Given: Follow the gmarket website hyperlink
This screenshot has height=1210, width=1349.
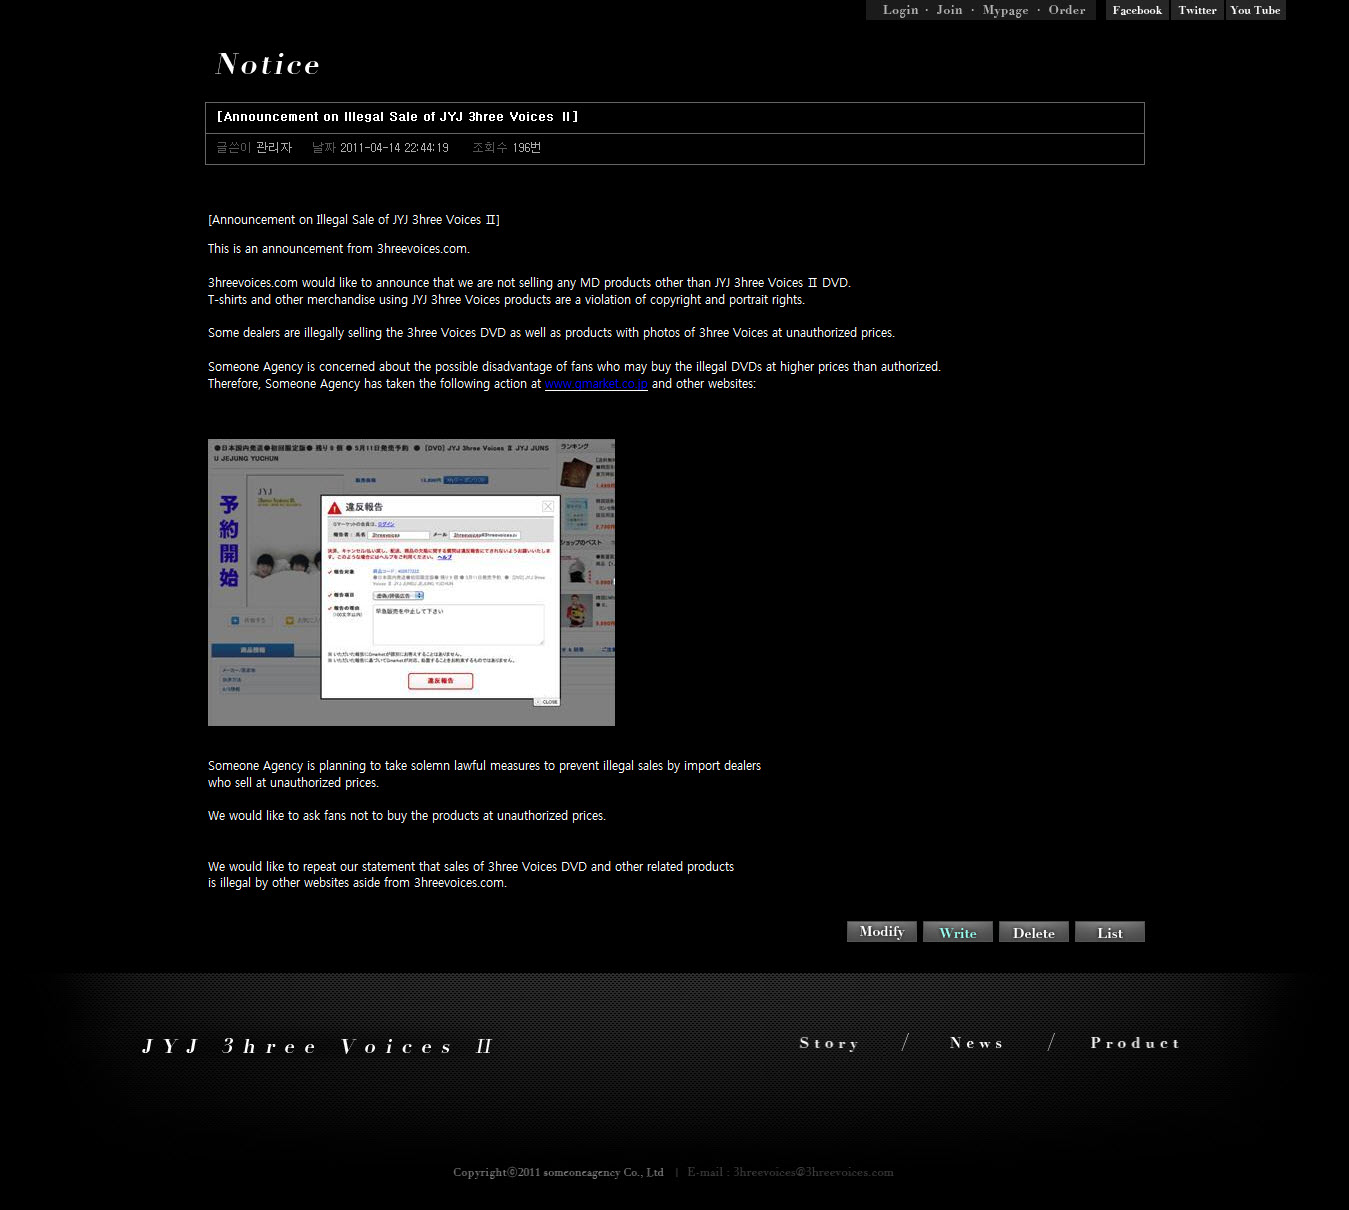Looking at the screenshot, I should [596, 384].
